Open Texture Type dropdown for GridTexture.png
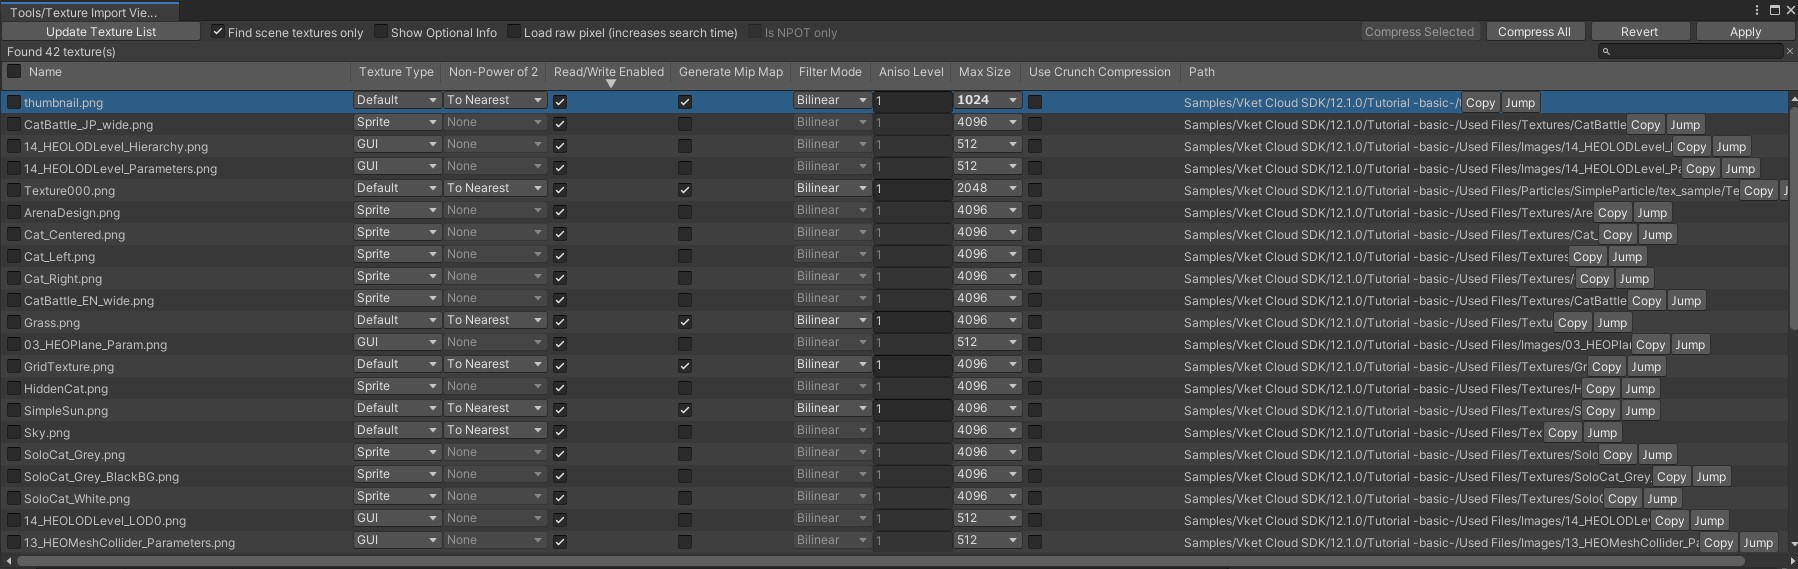Image resolution: width=1798 pixels, height=569 pixels. 397,364
